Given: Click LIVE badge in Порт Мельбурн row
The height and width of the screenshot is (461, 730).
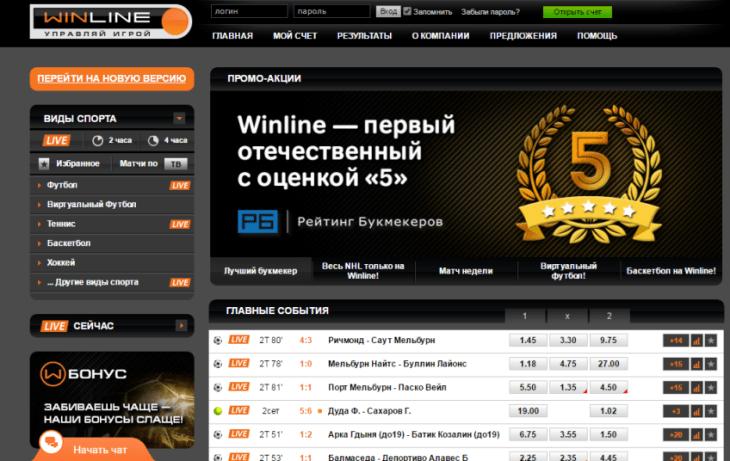Looking at the screenshot, I should [239, 387].
